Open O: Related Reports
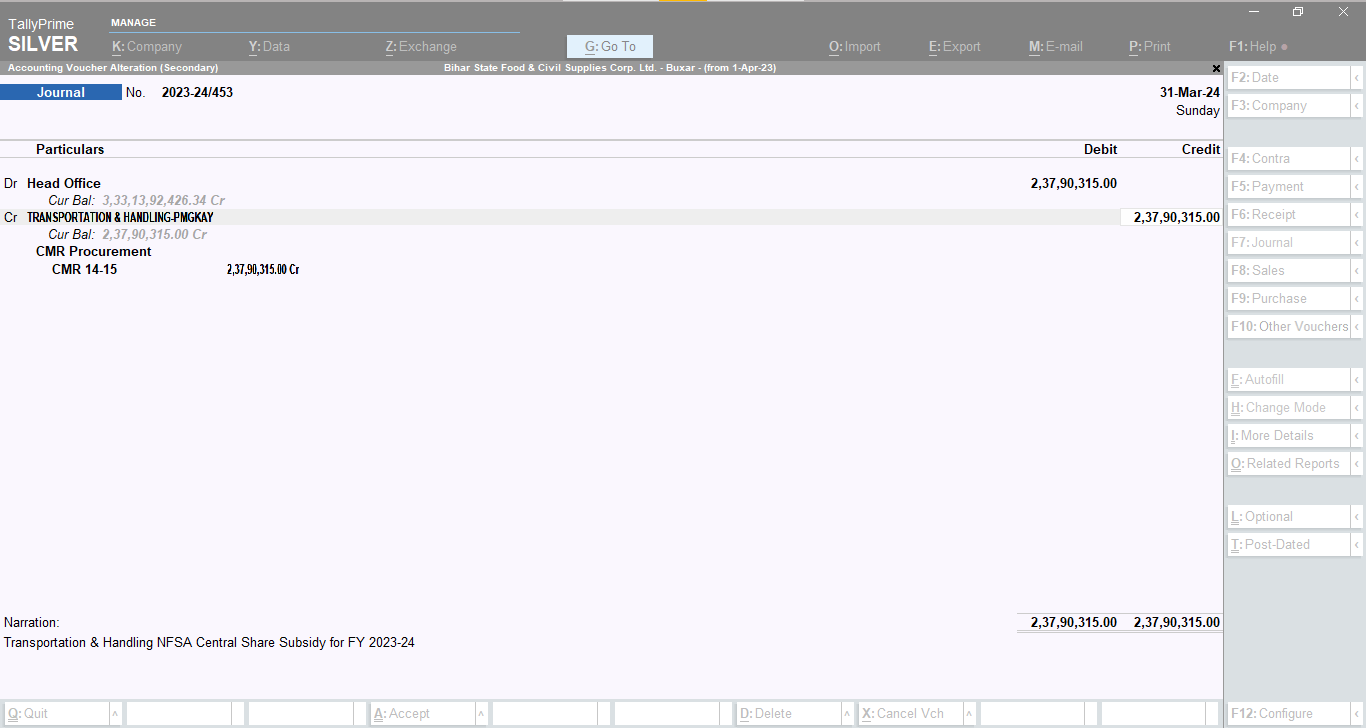This screenshot has height=728, width=1366. (1289, 464)
